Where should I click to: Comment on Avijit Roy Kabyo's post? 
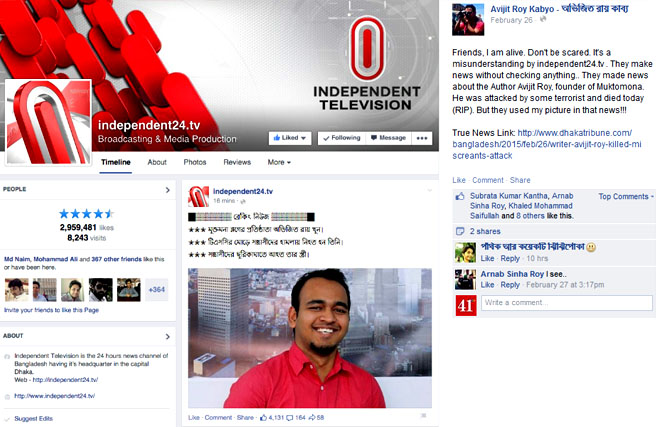487,180
